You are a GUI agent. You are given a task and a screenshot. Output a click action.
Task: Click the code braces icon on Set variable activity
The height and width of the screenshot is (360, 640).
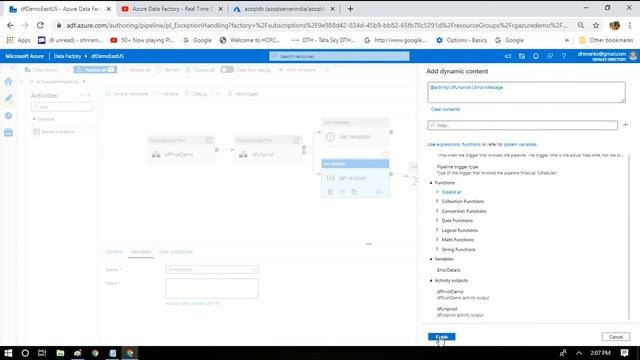click(342, 192)
